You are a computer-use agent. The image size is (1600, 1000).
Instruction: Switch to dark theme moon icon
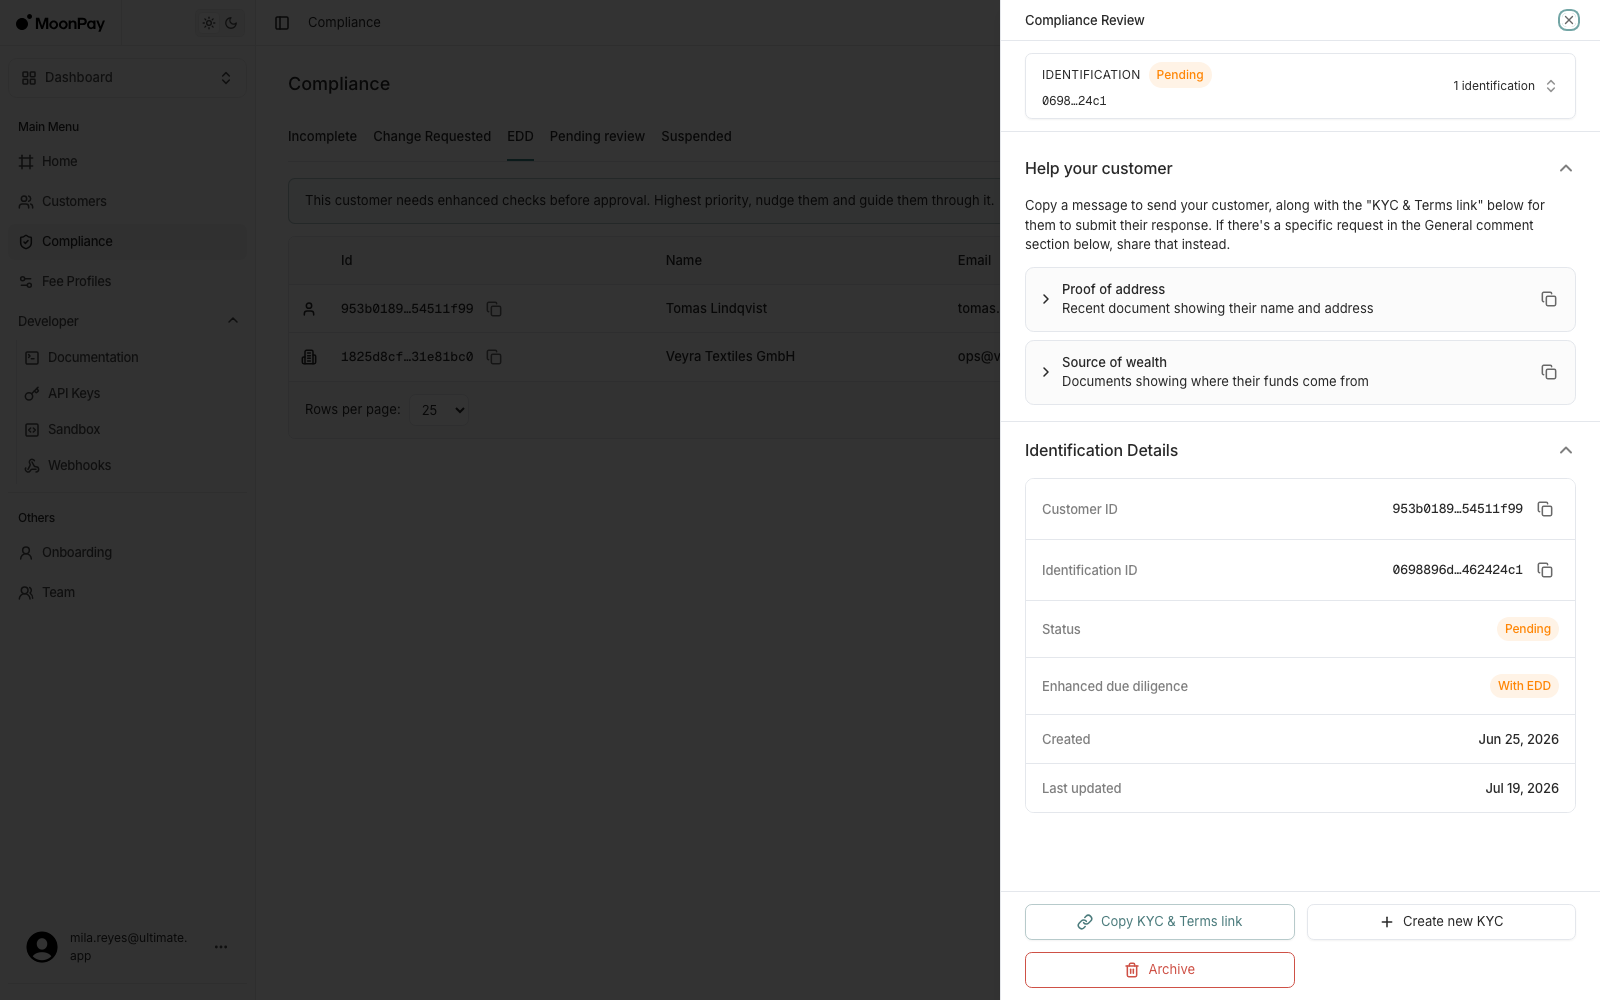point(231,23)
